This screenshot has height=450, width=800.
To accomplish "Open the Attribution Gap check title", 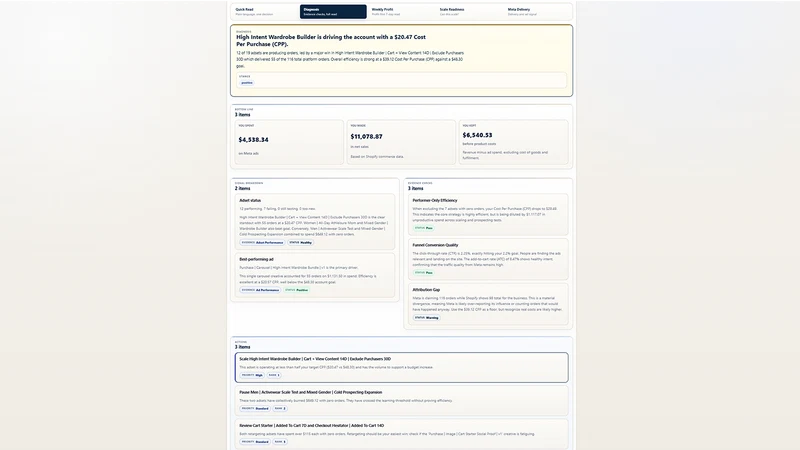I will click(426, 290).
